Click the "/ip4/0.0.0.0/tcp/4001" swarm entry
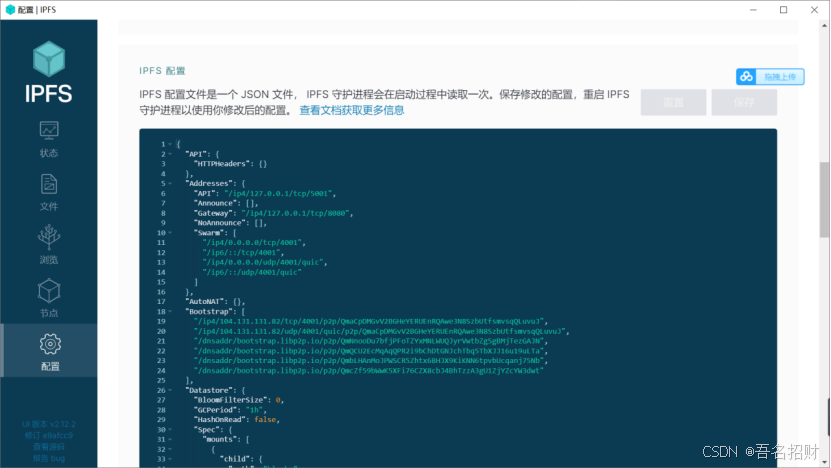 [254, 243]
